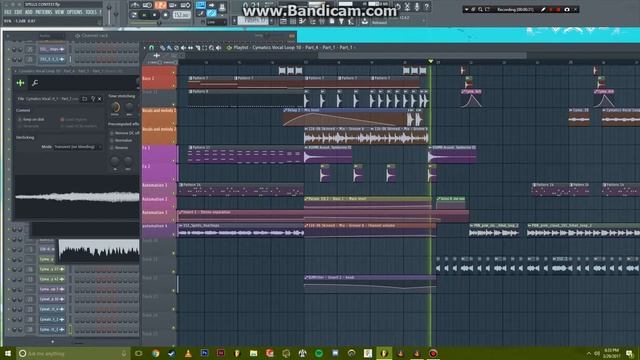Select the playlist slice tool
Image resolution: width=640 pixels, height=360 pixels.
(198, 48)
